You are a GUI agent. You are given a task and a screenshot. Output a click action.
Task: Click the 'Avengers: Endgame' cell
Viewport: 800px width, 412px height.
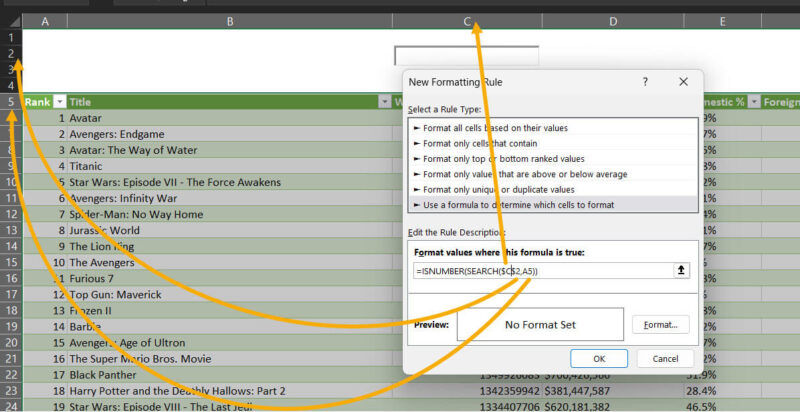pyautogui.click(x=230, y=134)
